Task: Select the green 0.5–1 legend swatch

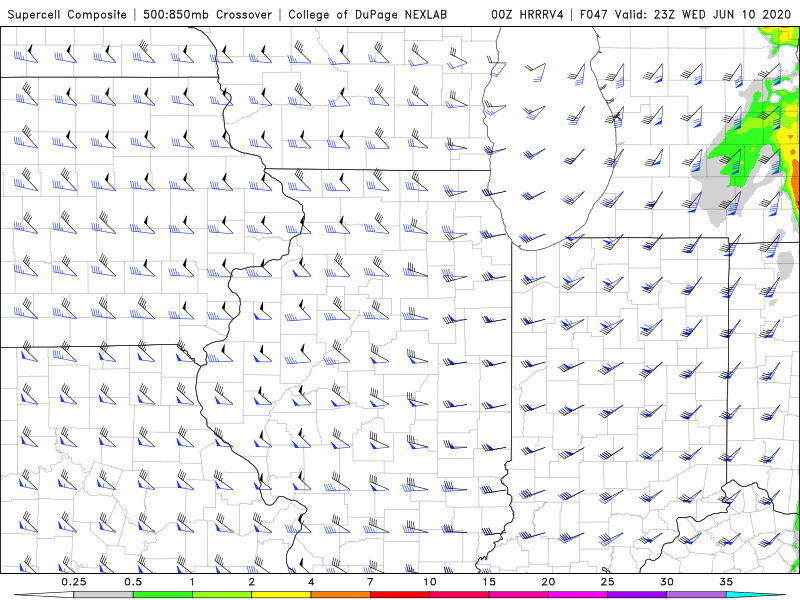Action: click(162, 595)
